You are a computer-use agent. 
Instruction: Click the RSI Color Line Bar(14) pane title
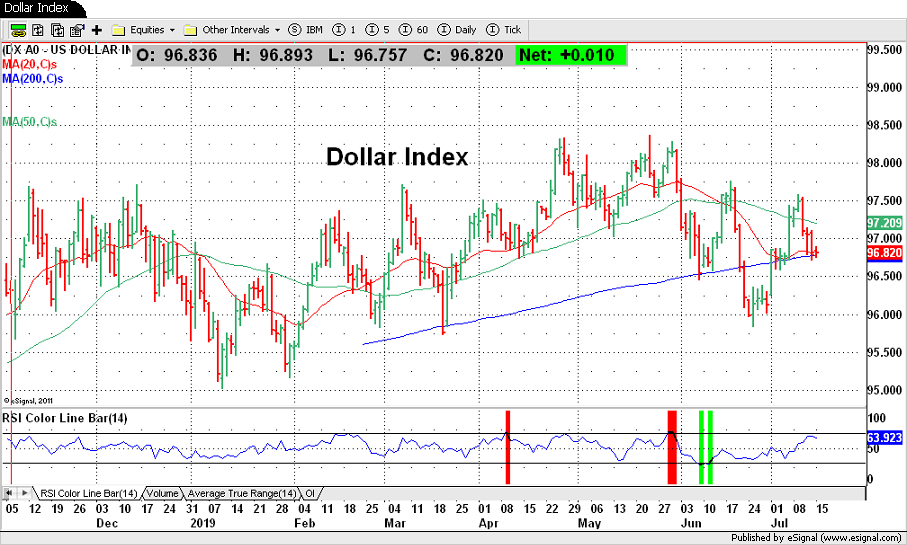pos(64,418)
